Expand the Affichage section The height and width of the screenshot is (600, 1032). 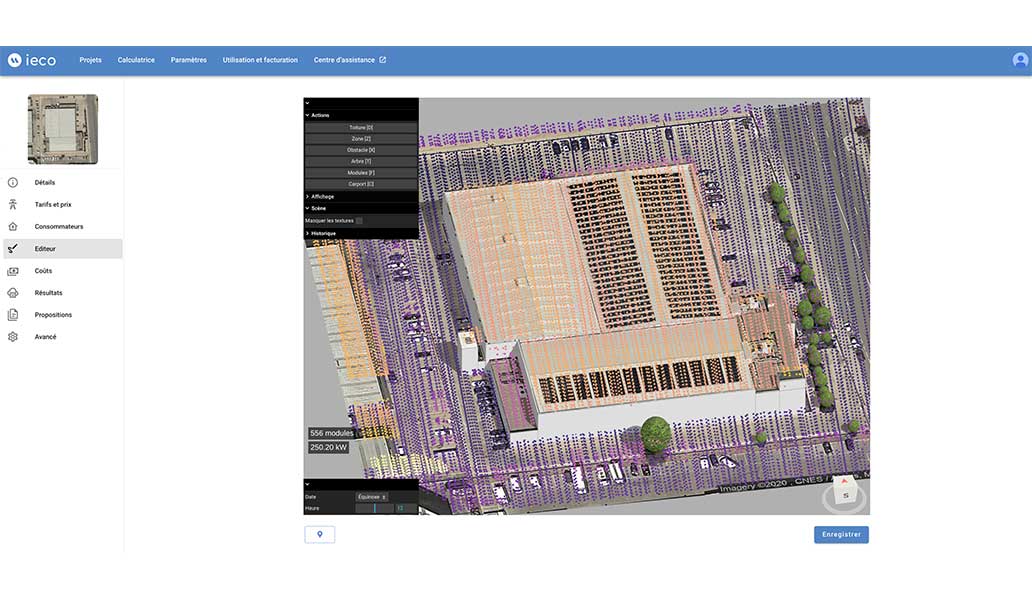308,197
